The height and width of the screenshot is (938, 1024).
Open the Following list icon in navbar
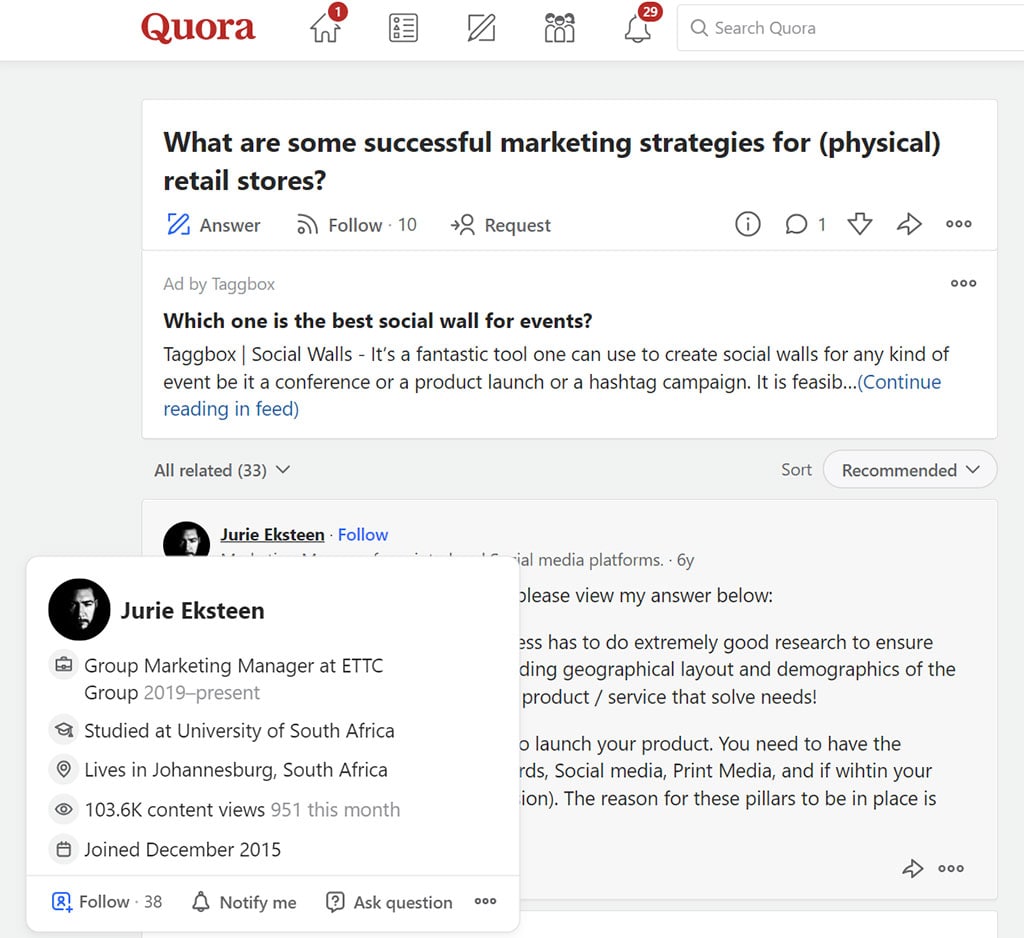coord(403,28)
